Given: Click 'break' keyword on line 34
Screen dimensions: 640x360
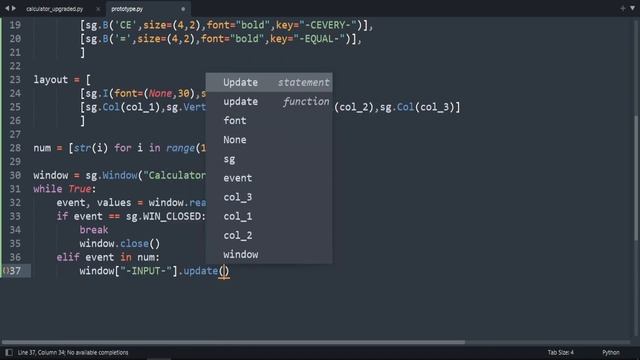Looking at the screenshot, I should [x=94, y=230].
